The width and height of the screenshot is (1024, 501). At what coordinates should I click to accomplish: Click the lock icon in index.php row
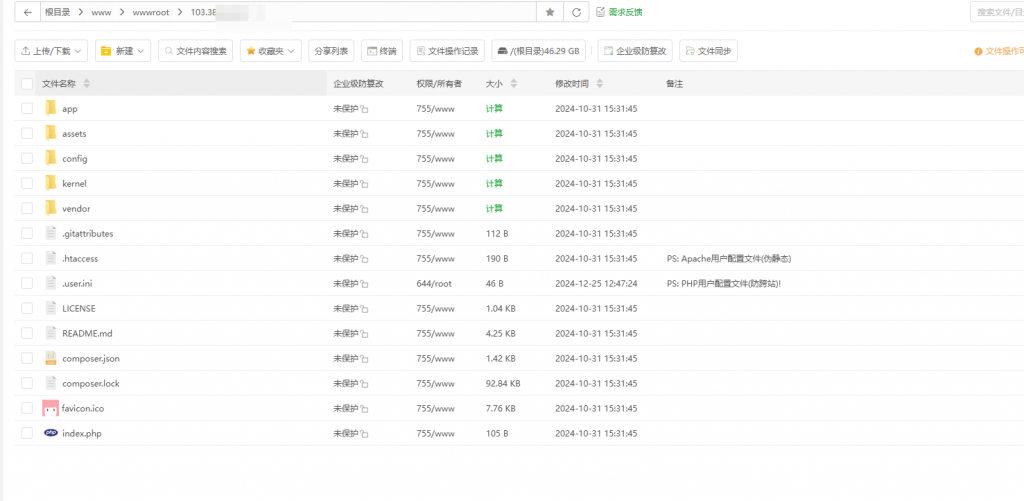[364, 434]
